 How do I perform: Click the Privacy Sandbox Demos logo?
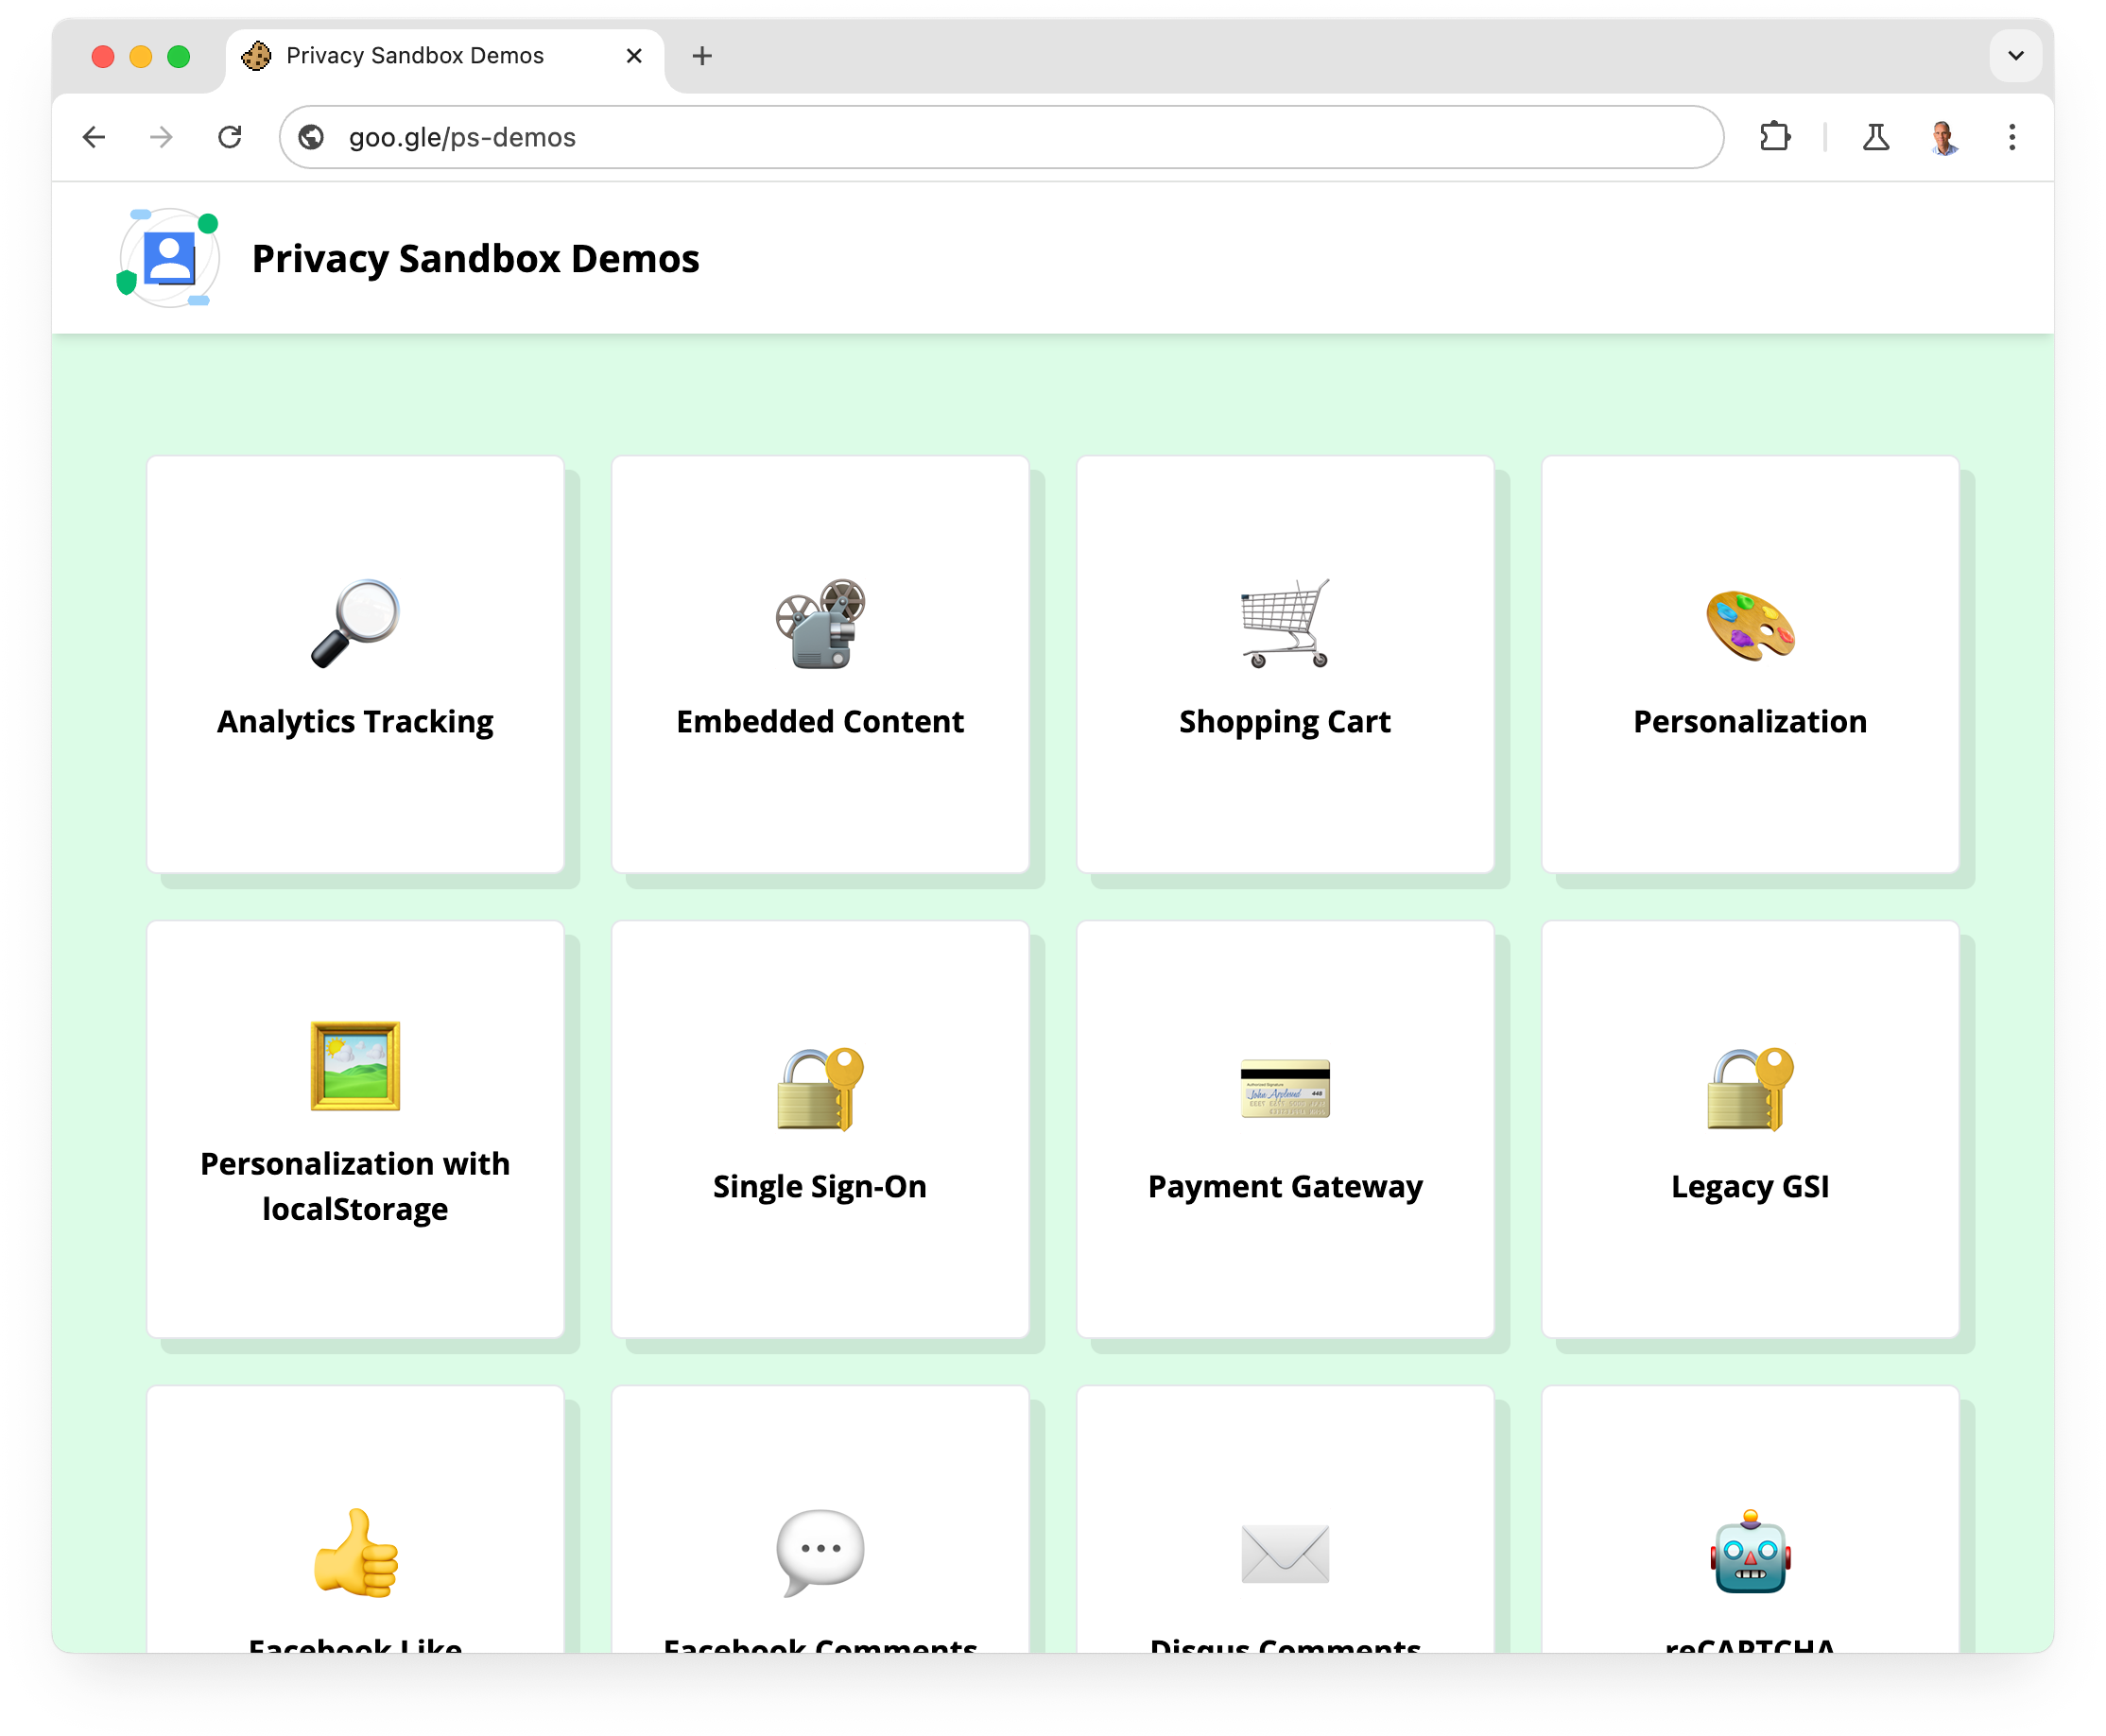[x=168, y=259]
